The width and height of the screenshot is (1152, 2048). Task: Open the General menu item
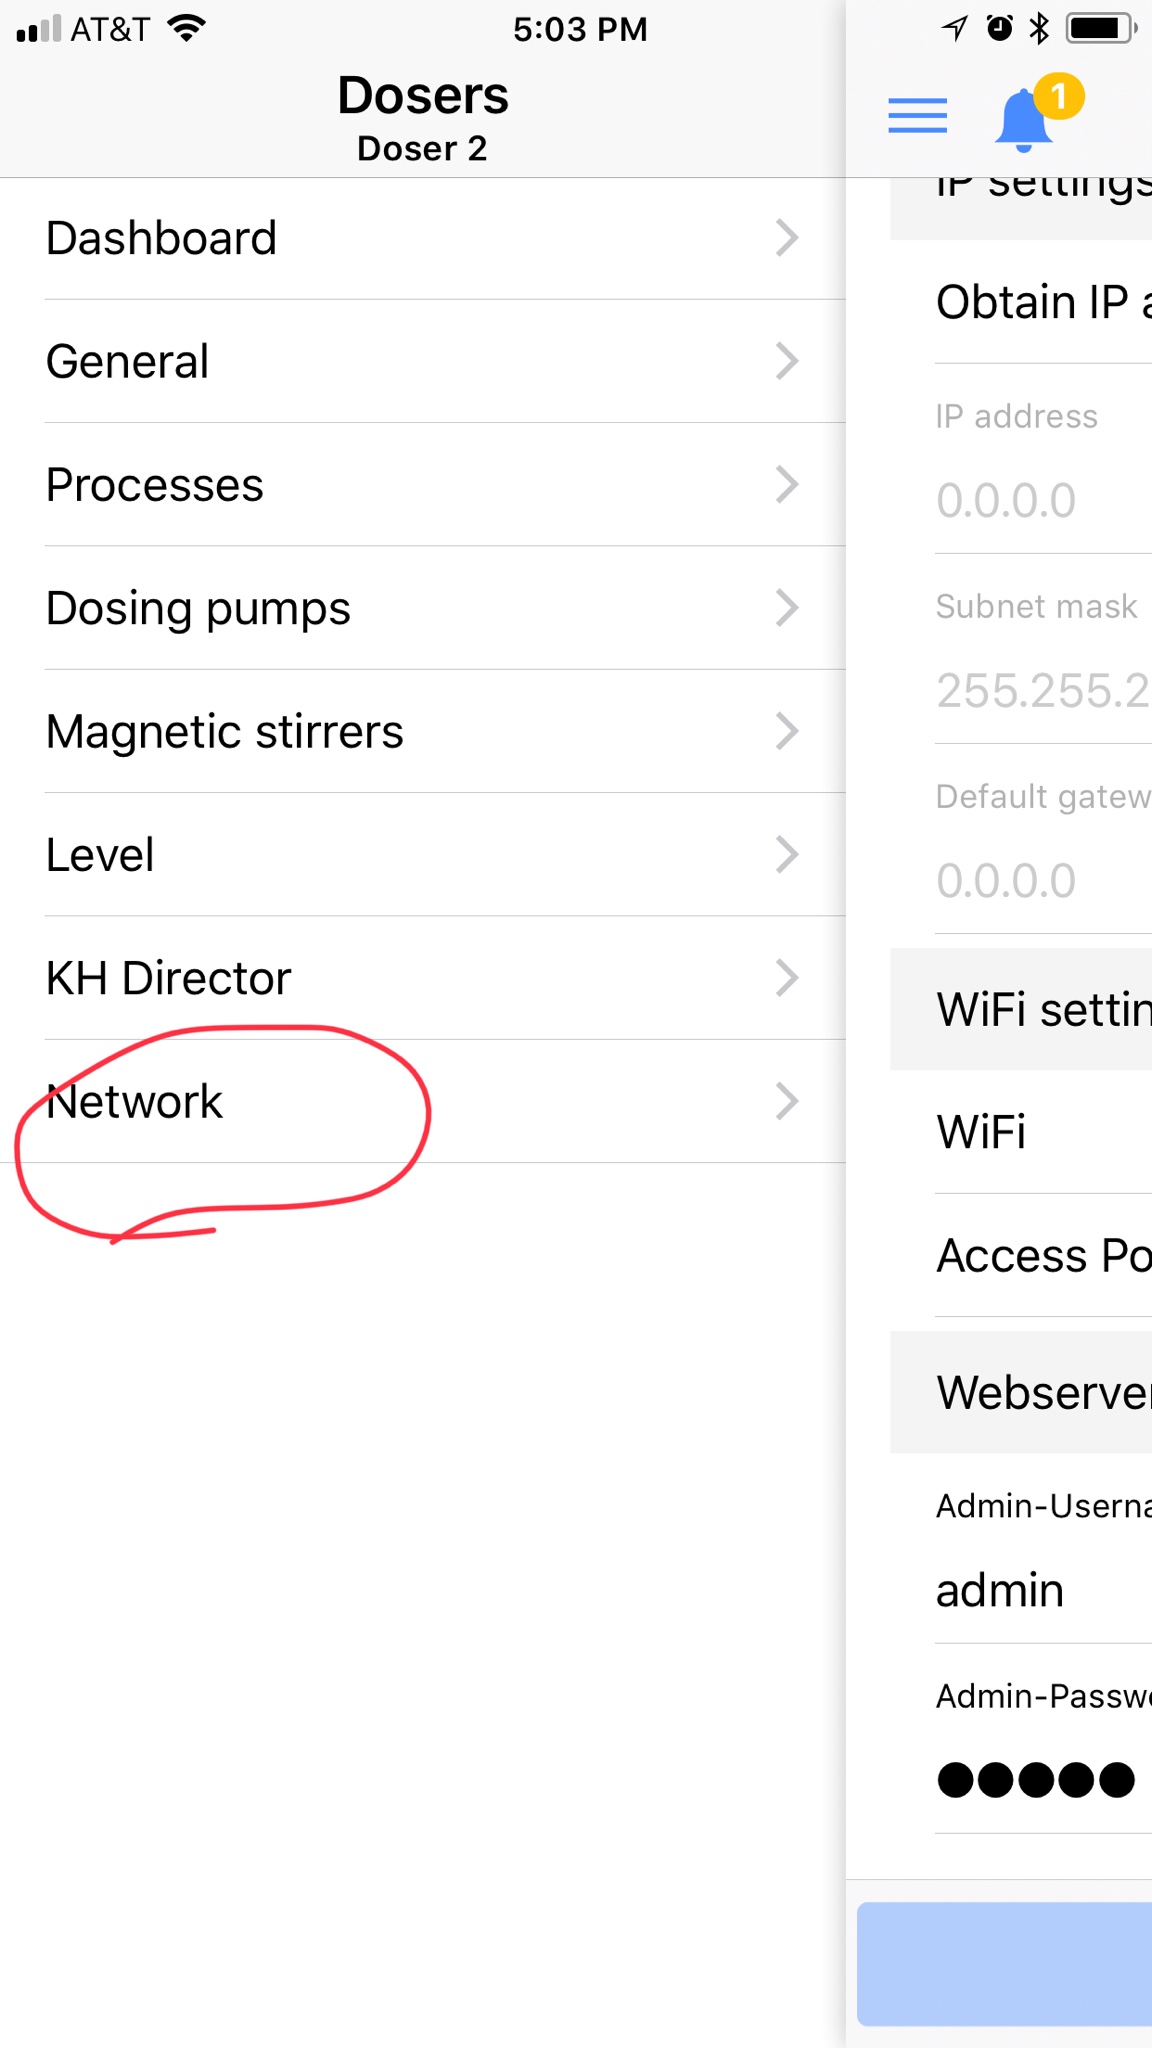pyautogui.click(x=423, y=362)
